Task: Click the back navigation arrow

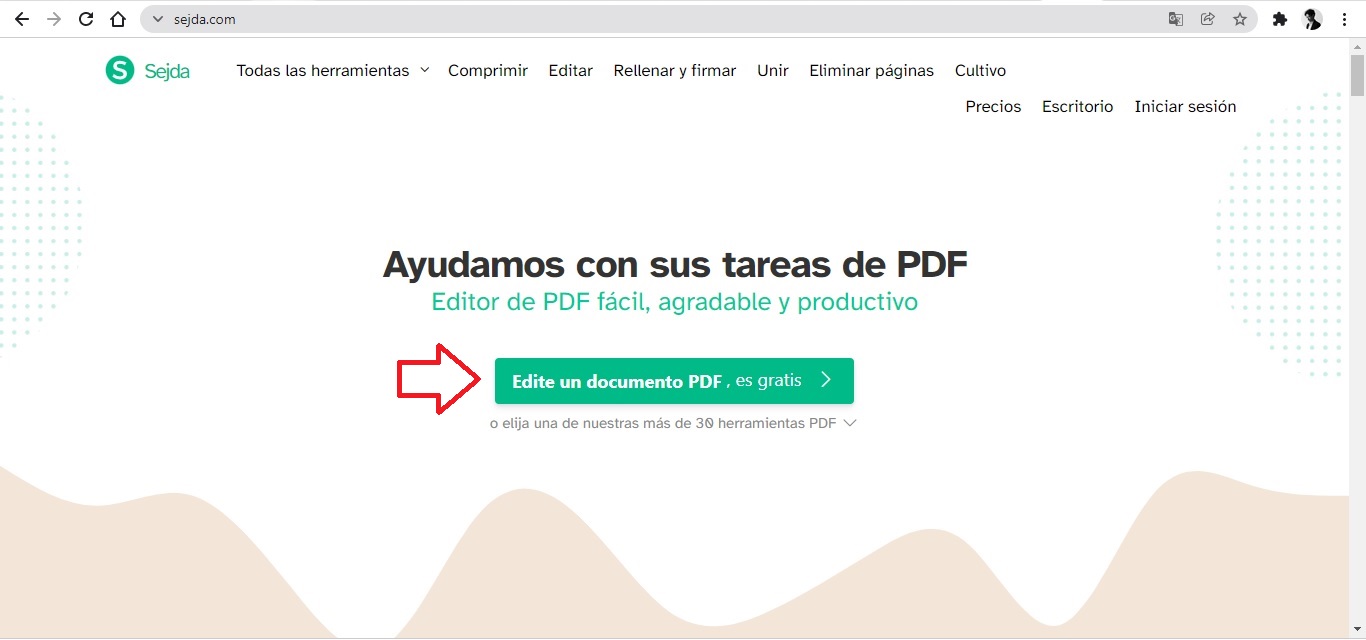Action: [22, 18]
